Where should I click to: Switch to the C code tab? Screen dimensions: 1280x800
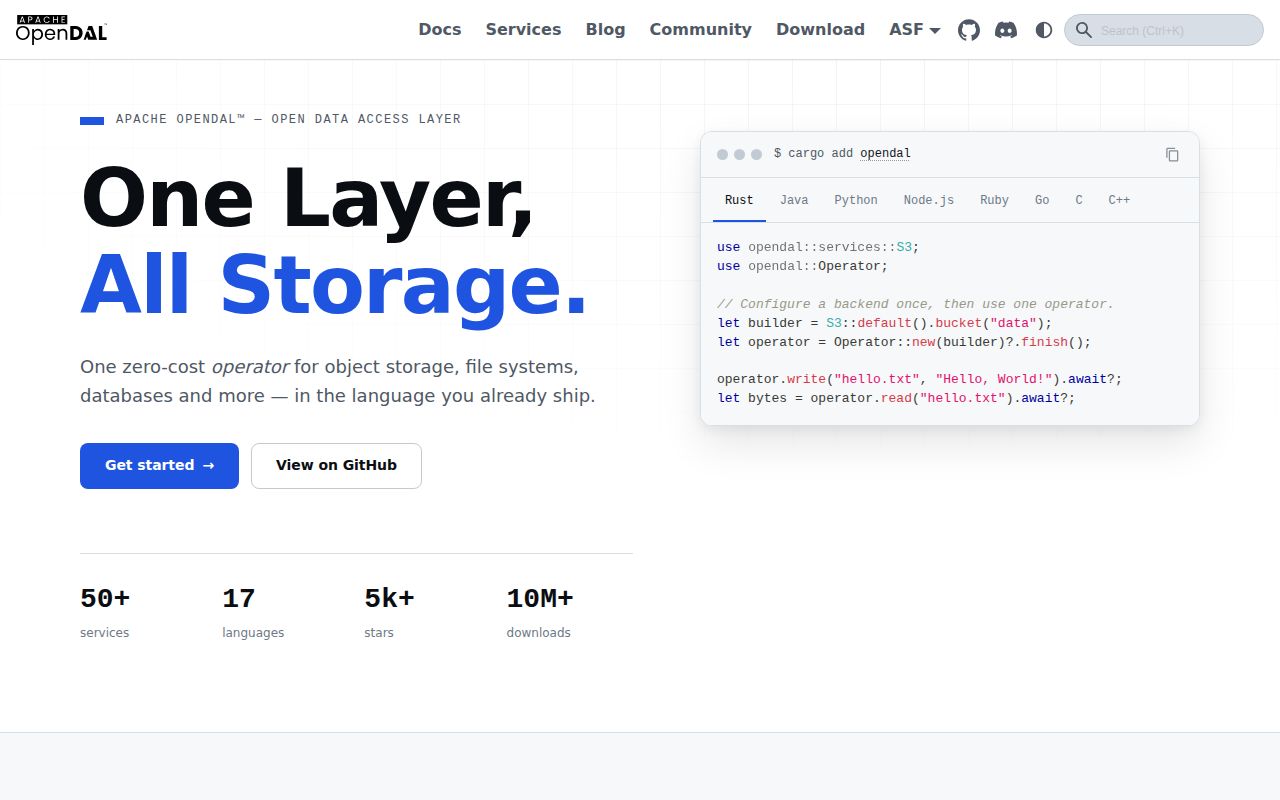coord(1079,200)
